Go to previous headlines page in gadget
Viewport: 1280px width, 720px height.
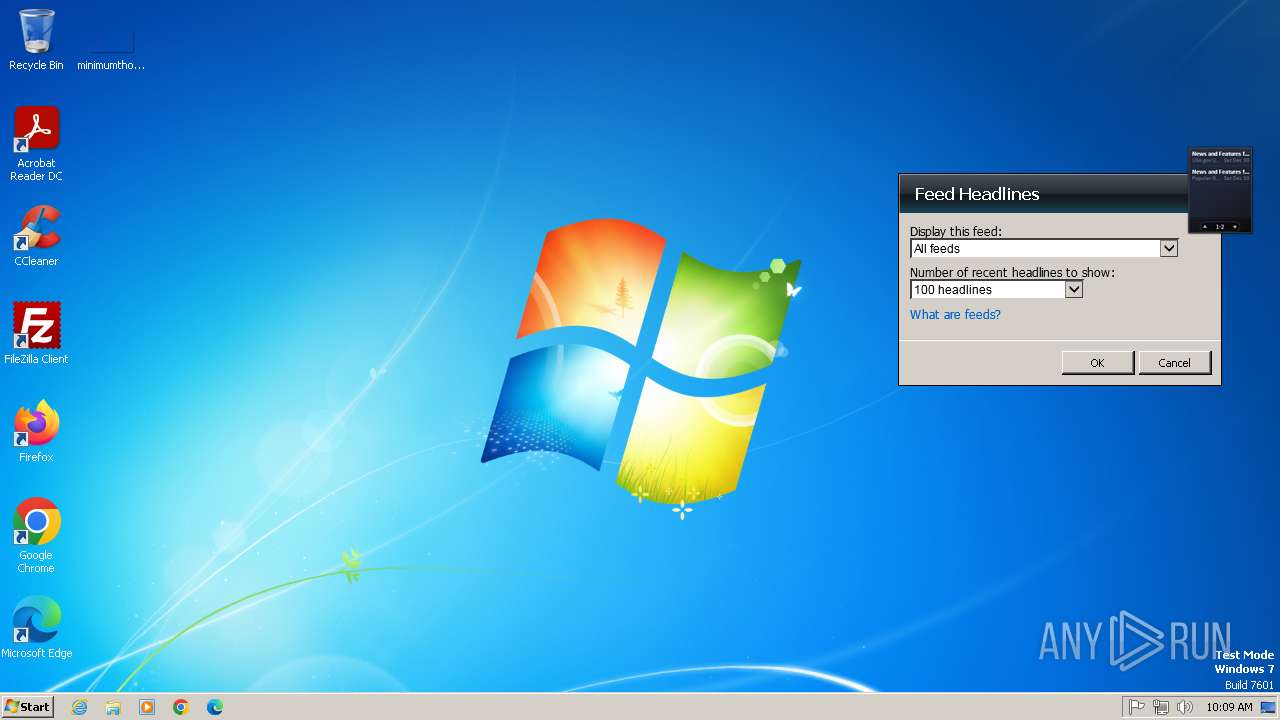point(1205,227)
